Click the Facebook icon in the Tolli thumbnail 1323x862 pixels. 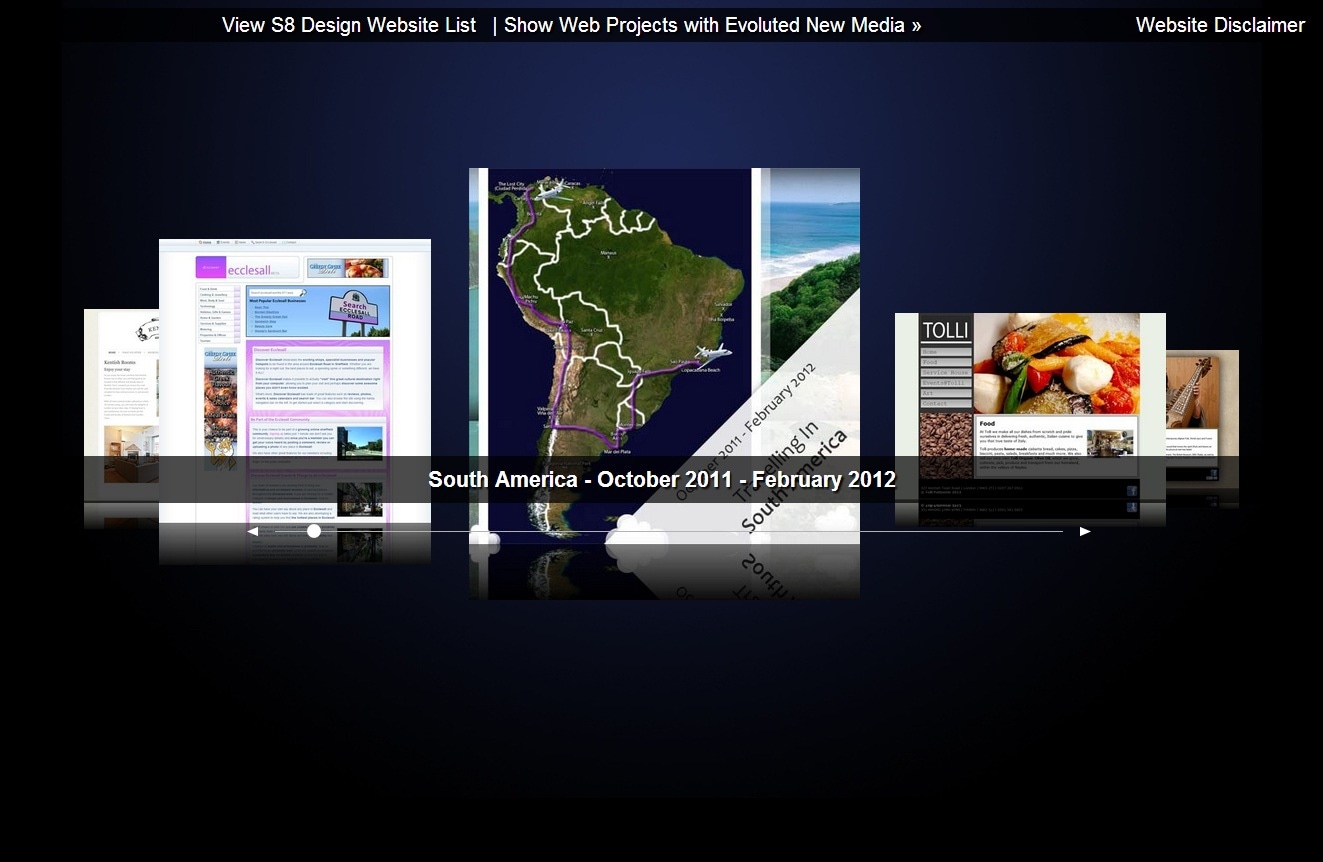(x=1132, y=491)
